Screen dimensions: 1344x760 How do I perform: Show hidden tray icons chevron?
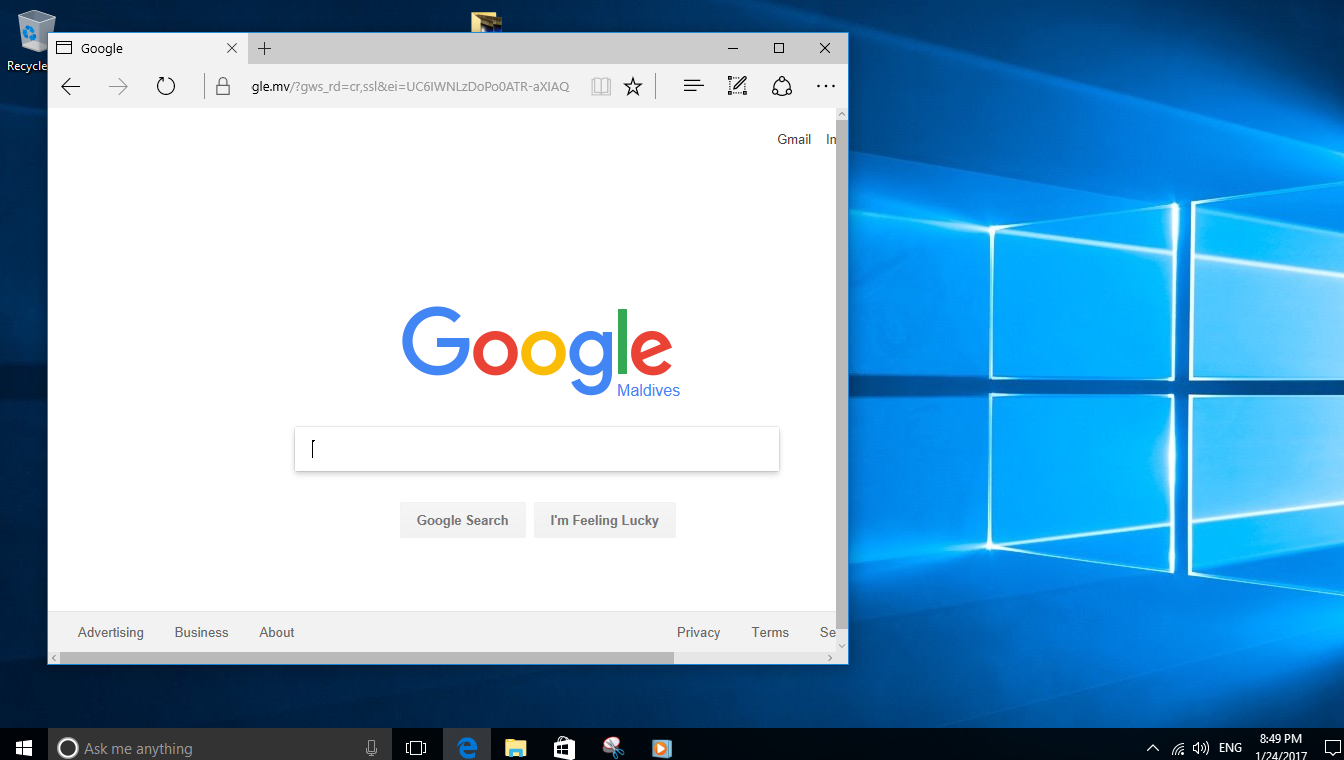pyautogui.click(x=1152, y=747)
